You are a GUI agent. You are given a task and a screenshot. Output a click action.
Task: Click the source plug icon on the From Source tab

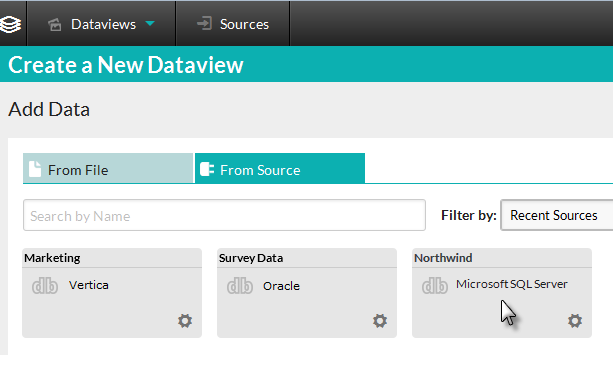207,169
